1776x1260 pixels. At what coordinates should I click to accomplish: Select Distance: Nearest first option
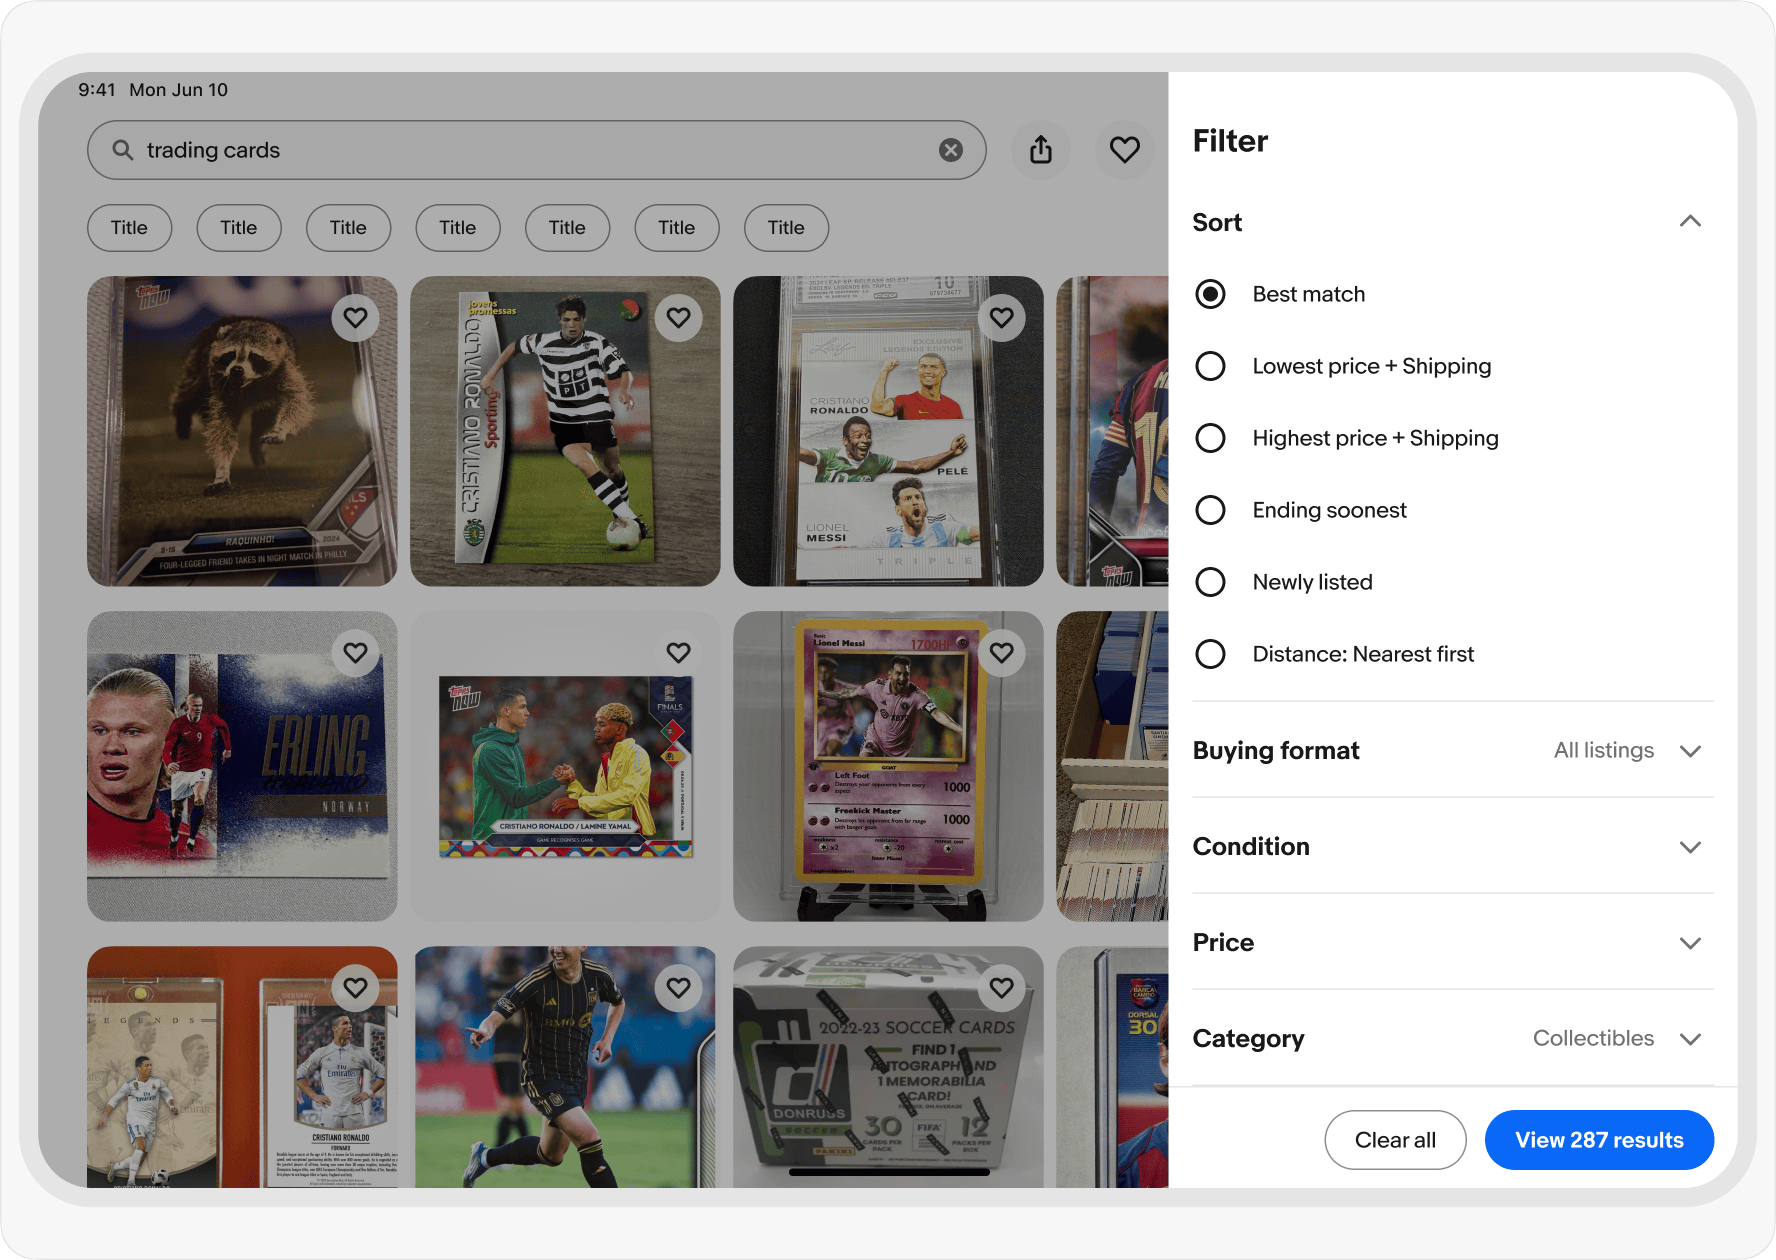tap(1210, 654)
